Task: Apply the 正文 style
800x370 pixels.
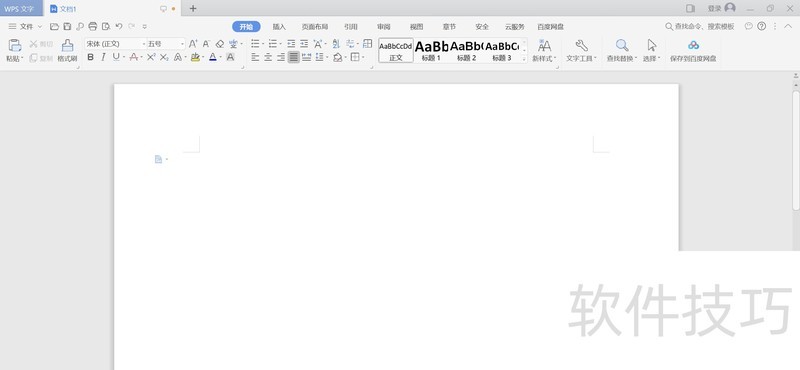Action: coord(396,50)
